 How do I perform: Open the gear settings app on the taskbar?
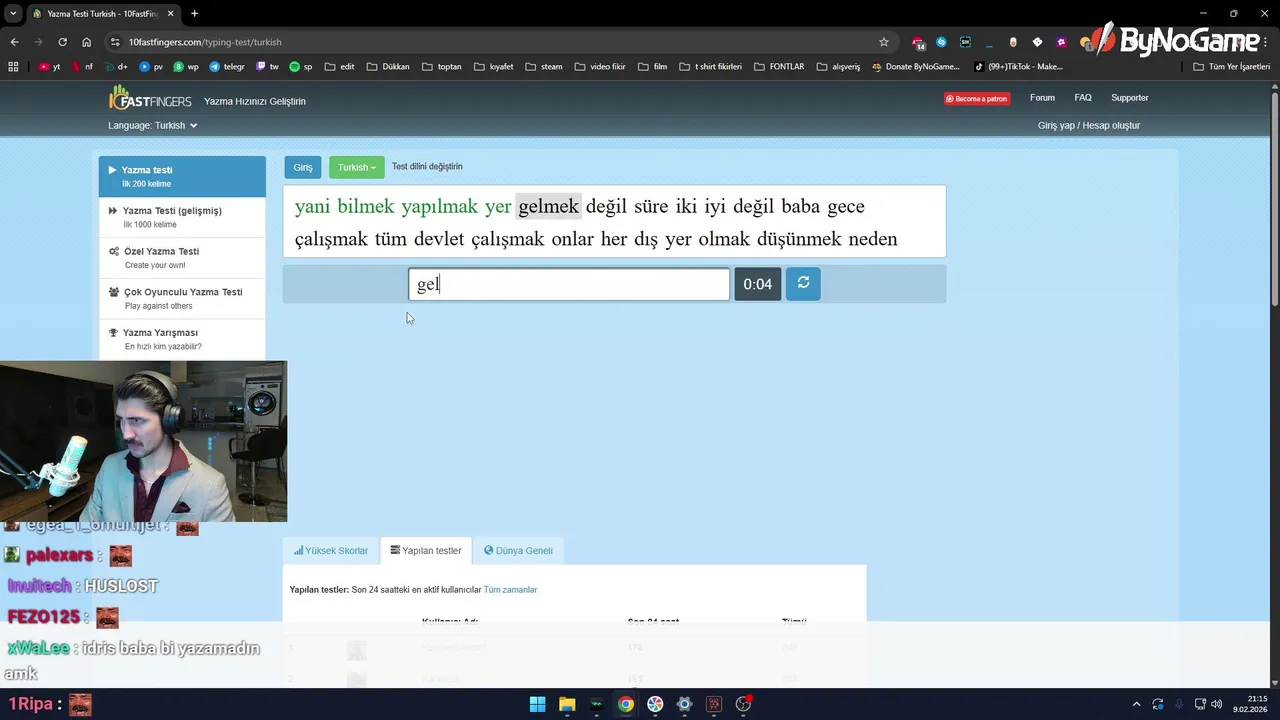(684, 704)
